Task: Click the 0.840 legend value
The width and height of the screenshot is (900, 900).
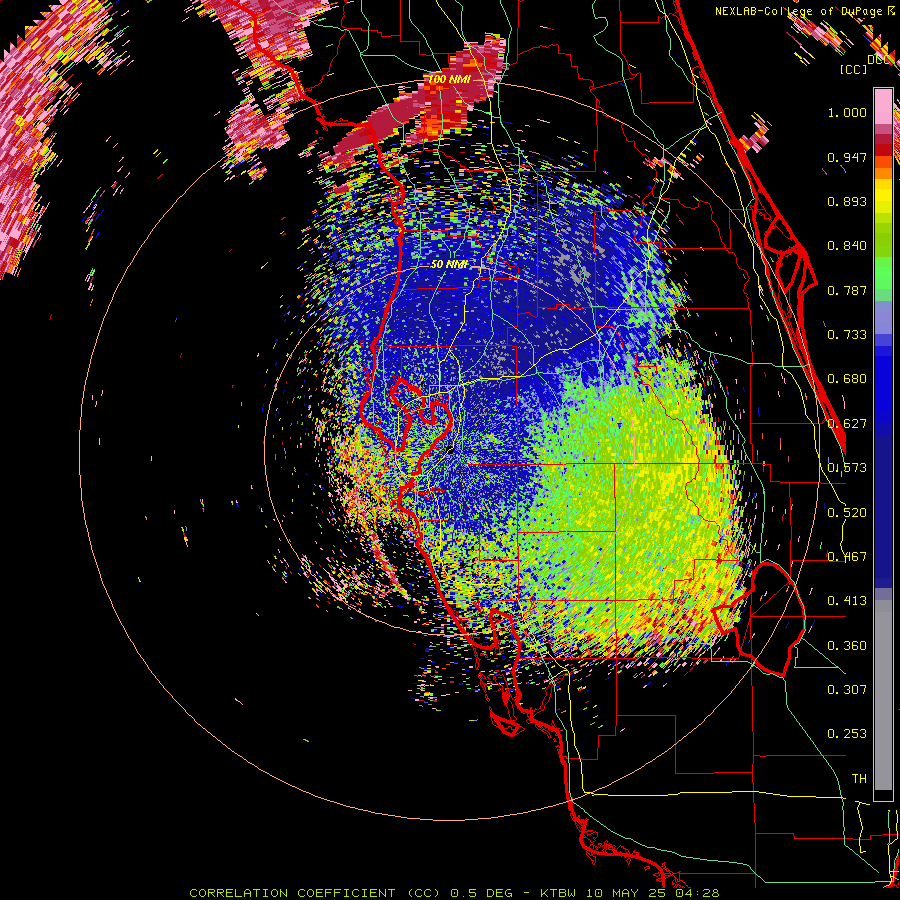Action: [847, 246]
